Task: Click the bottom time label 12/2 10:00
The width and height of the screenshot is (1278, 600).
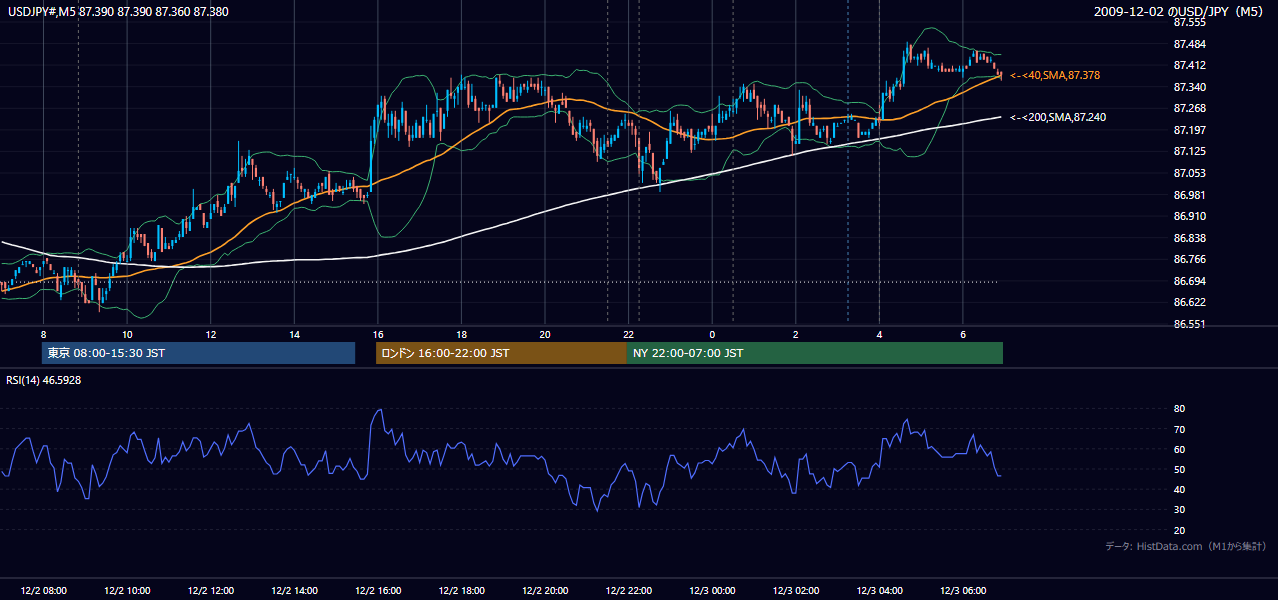Action: point(127,590)
